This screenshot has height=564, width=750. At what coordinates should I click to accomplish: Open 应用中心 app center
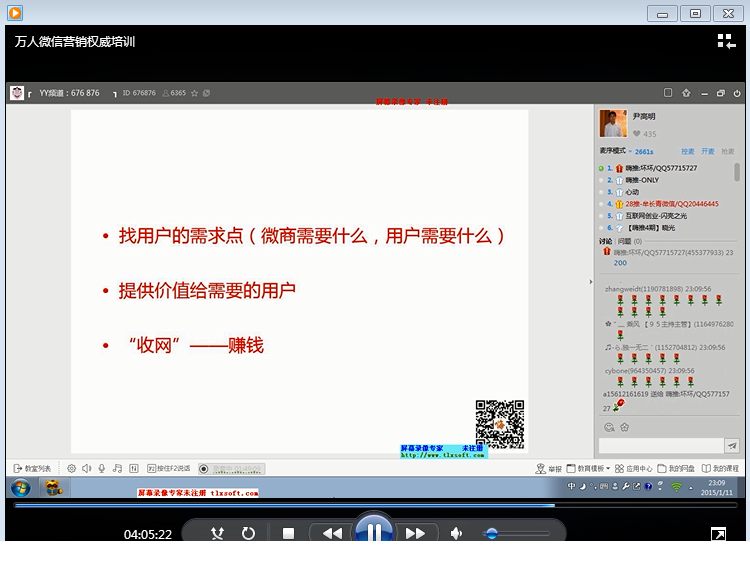633,468
